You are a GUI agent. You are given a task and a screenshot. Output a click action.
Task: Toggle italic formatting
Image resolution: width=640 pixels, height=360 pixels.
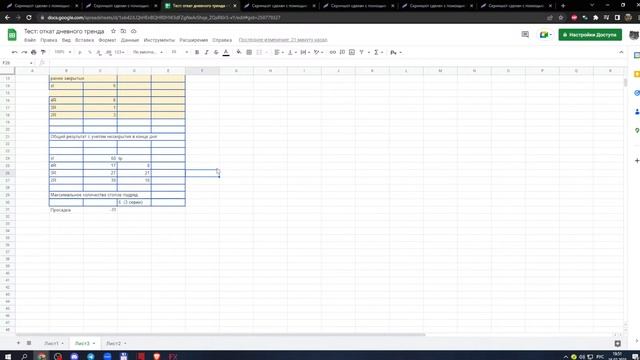207,52
